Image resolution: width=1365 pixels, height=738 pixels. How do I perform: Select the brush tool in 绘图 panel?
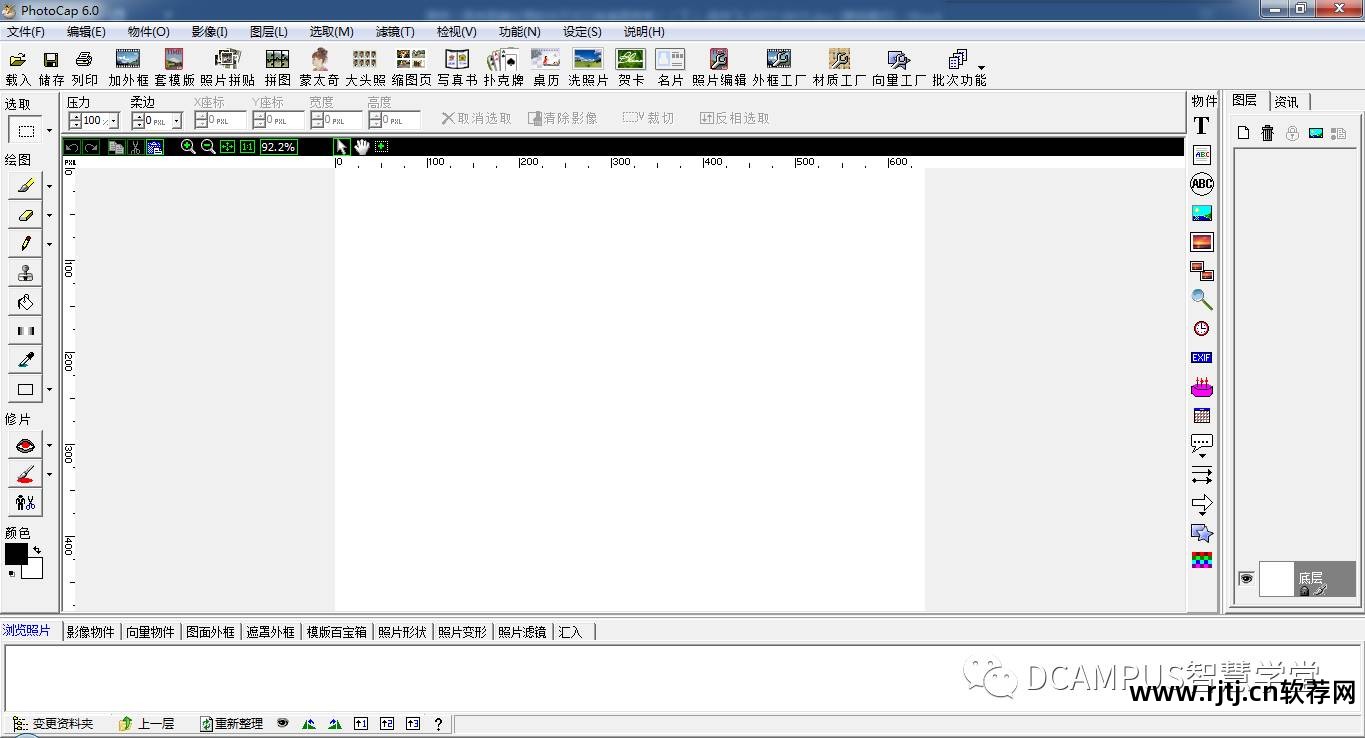click(25, 186)
